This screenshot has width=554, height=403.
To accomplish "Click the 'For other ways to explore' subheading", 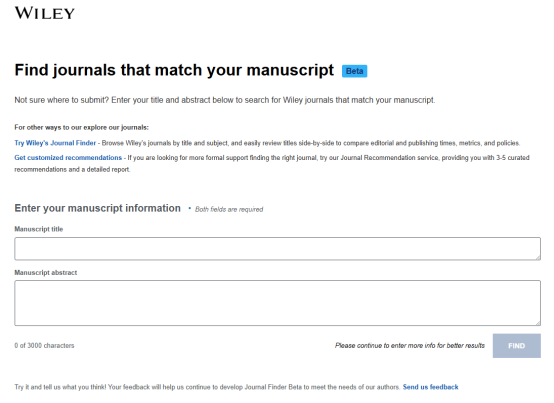I will [x=82, y=128].
